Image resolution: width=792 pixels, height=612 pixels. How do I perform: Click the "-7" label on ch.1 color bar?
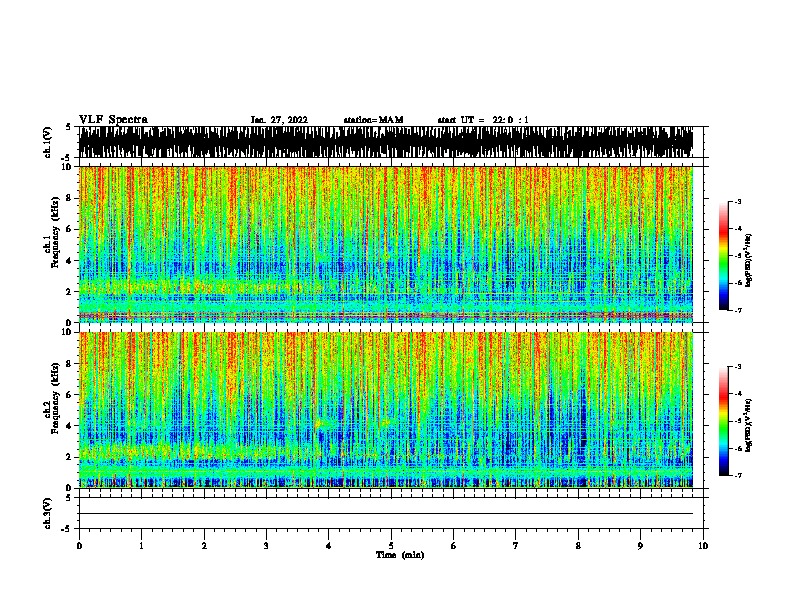pyautogui.click(x=737, y=310)
